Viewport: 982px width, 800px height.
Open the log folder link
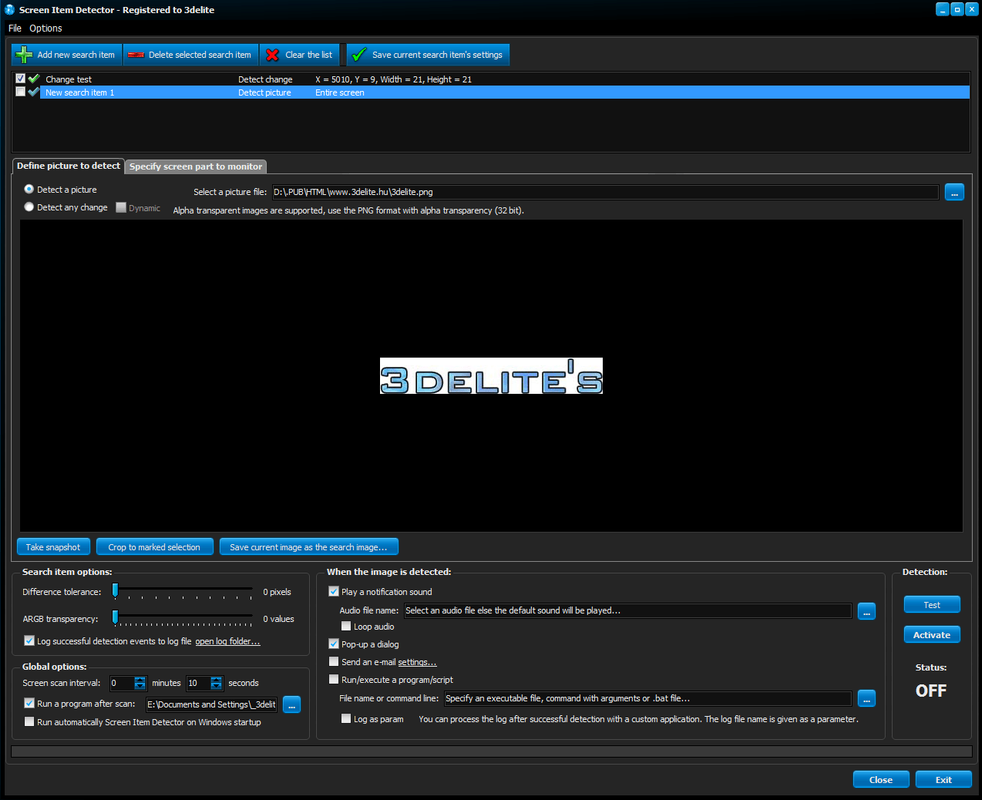(227, 642)
